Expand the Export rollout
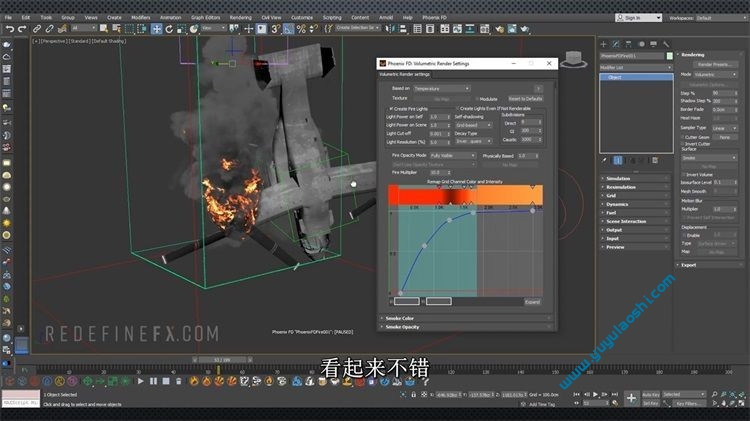750x421 pixels. coord(709,265)
